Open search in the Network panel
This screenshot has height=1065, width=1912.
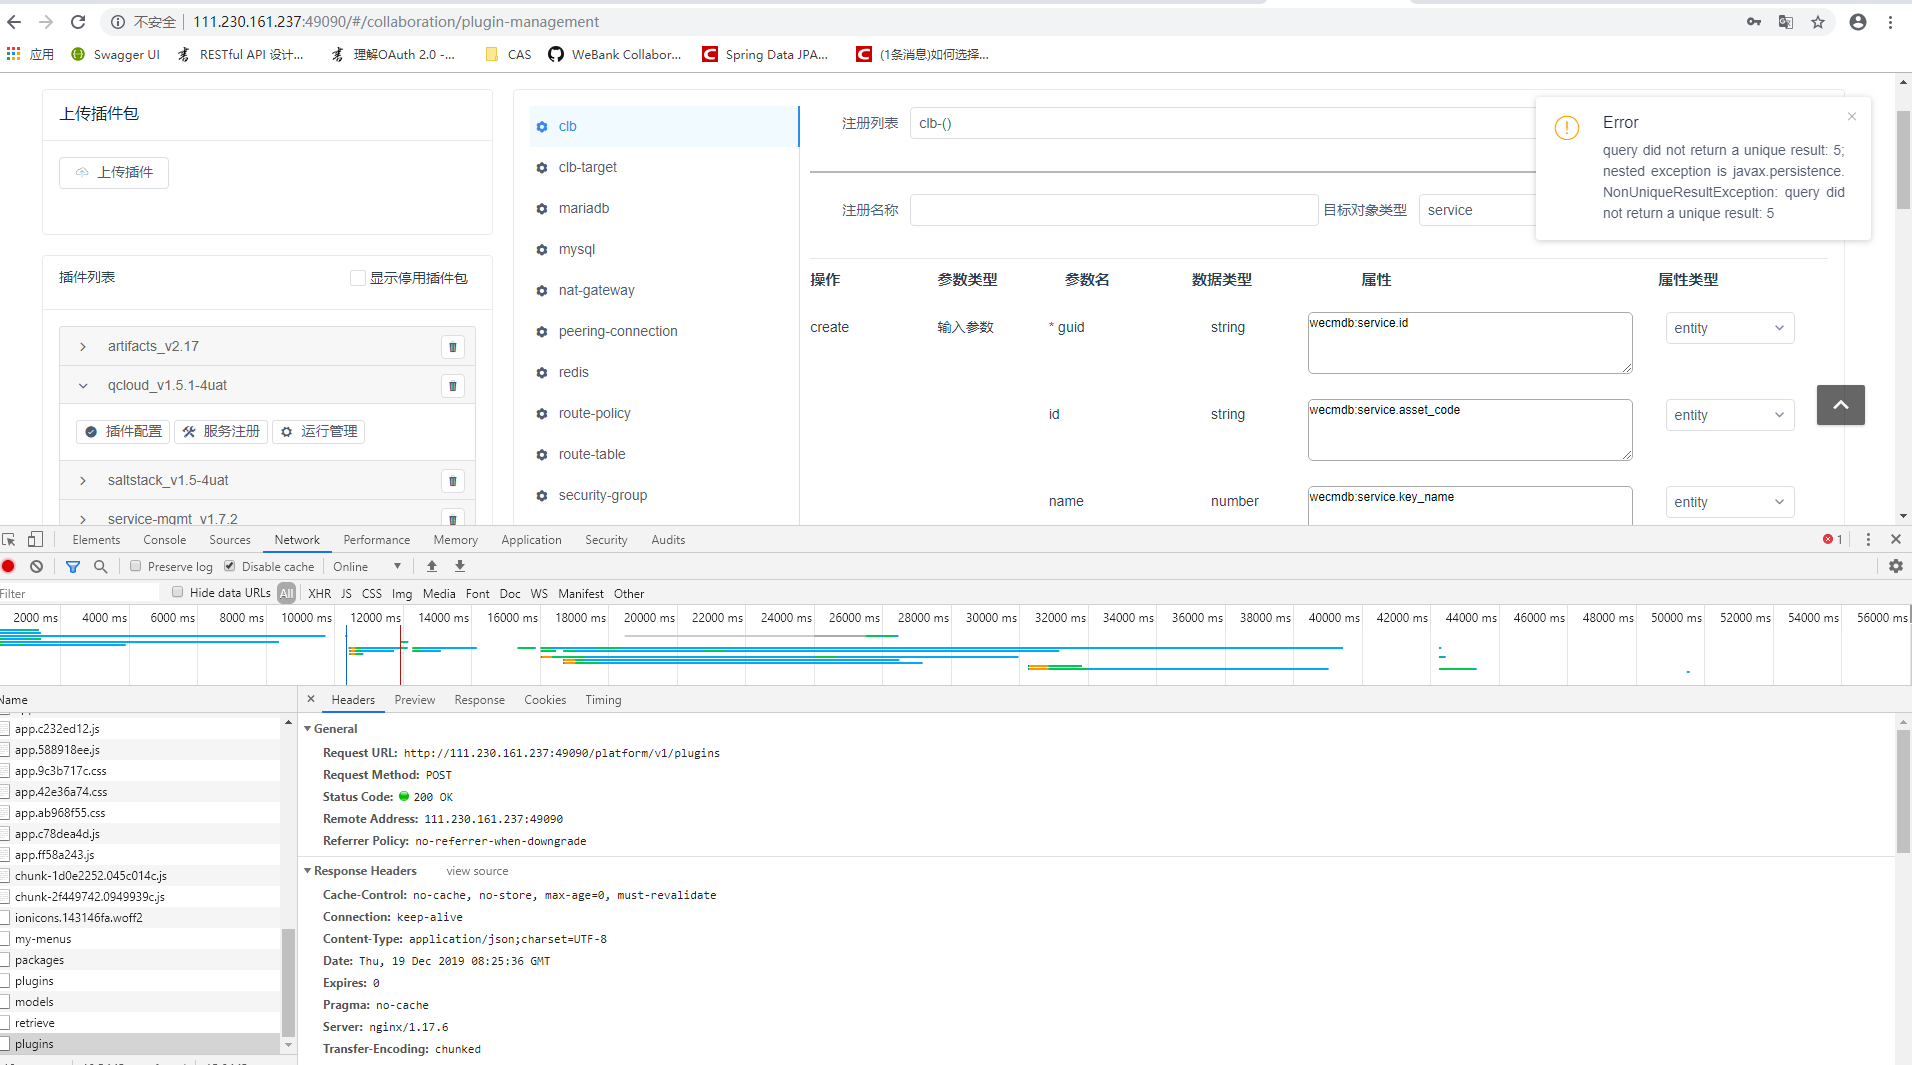[100, 566]
